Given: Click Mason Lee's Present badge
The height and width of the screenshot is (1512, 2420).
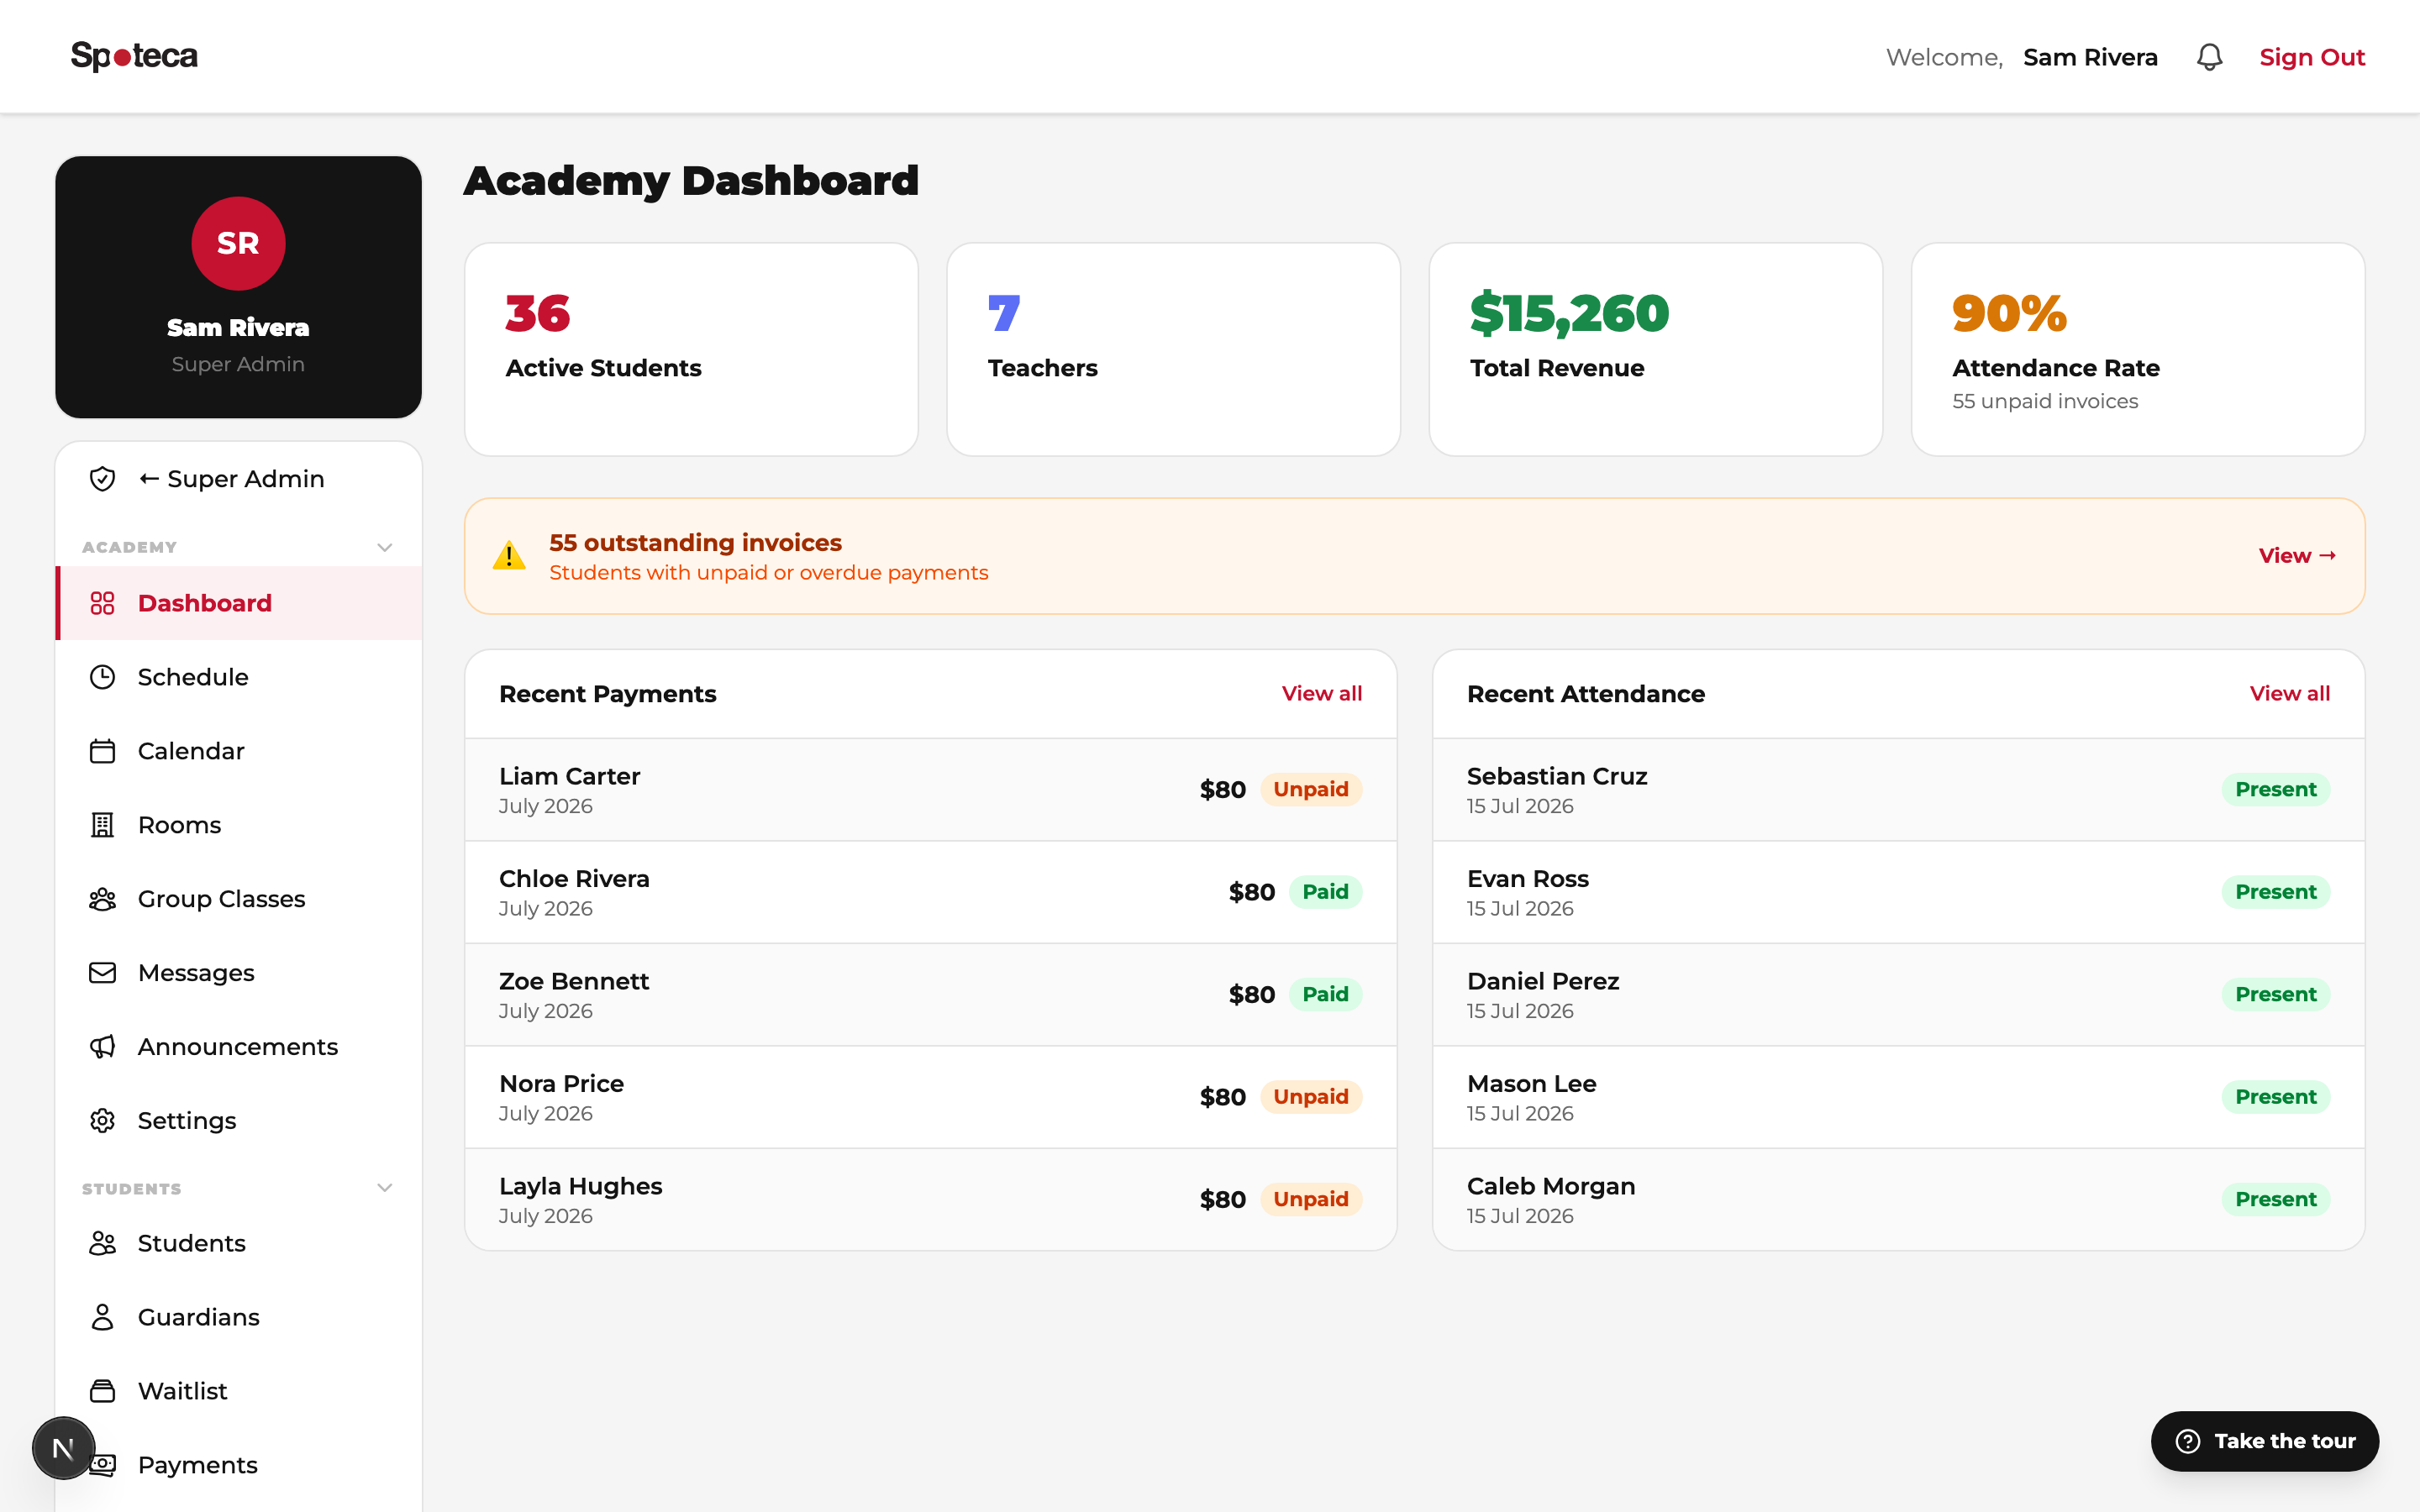Looking at the screenshot, I should (2275, 1096).
